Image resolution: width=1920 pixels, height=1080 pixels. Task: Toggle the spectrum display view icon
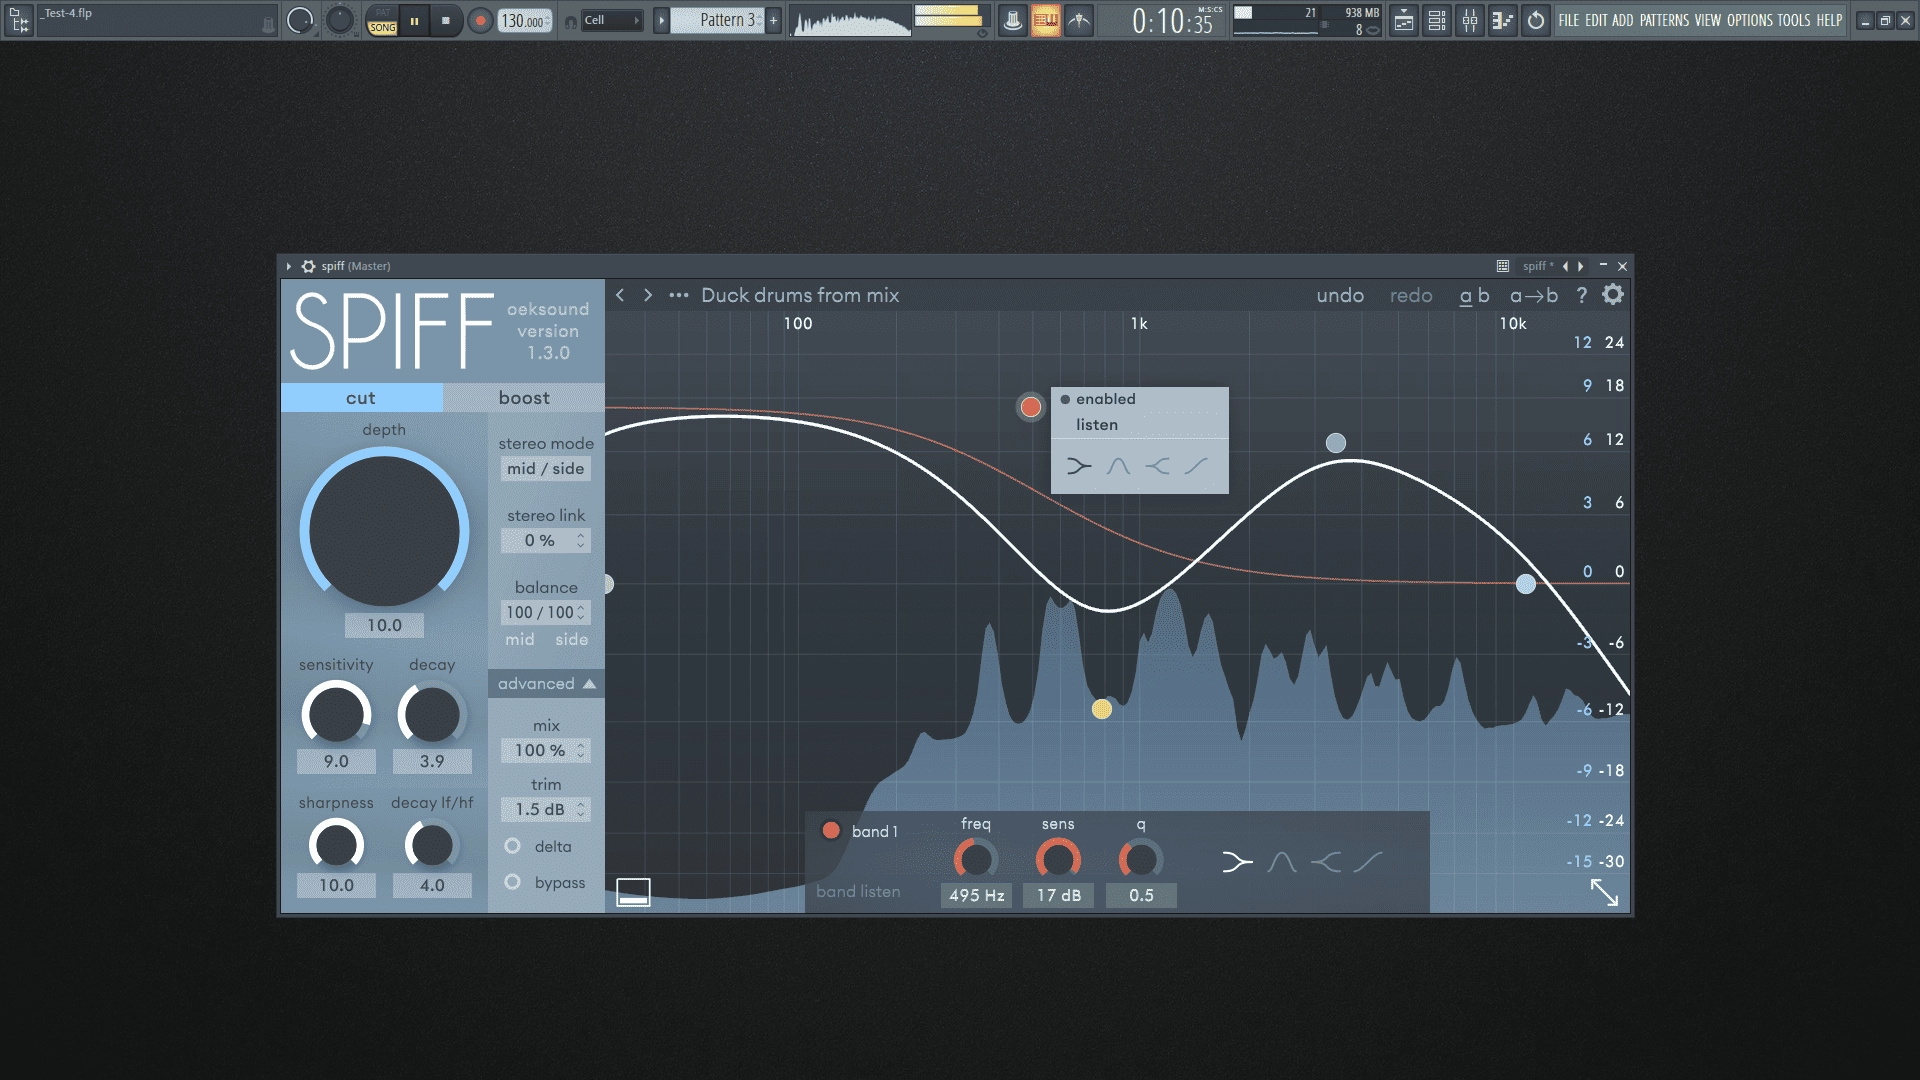coord(633,892)
